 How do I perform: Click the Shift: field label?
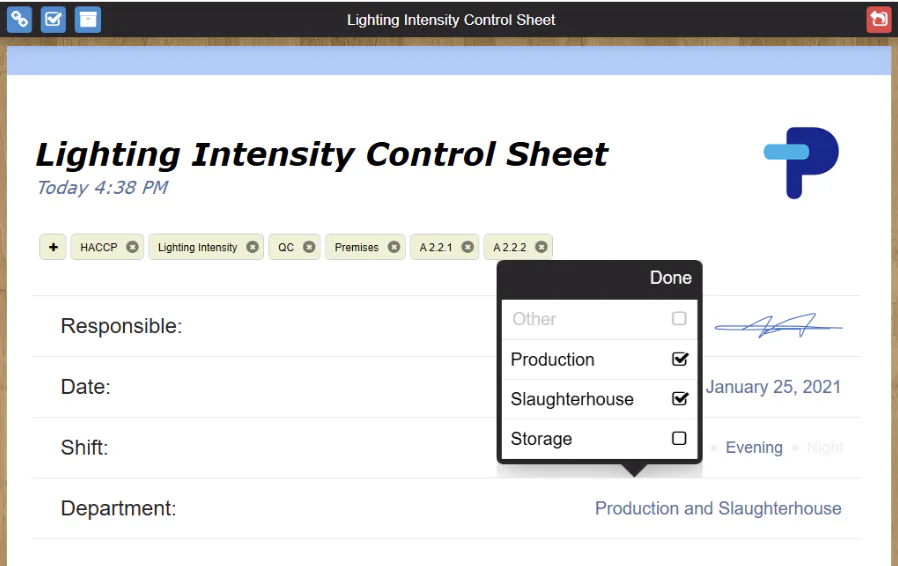pyautogui.click(x=84, y=447)
